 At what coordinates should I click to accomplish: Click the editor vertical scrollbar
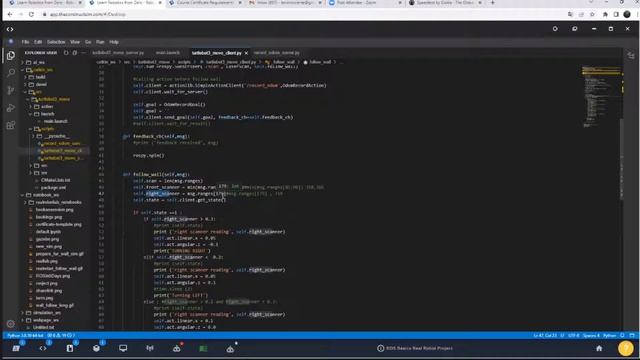pos(622,159)
